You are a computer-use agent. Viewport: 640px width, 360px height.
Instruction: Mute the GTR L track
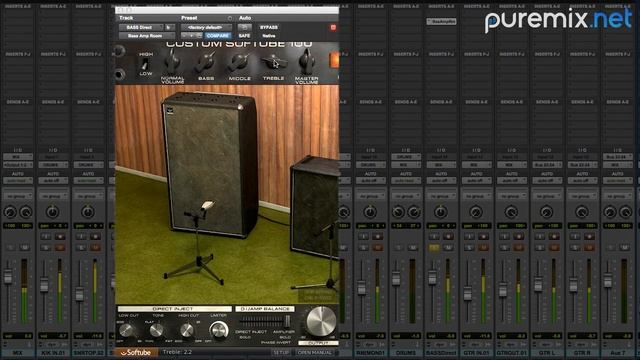pyautogui.click(x=554, y=247)
